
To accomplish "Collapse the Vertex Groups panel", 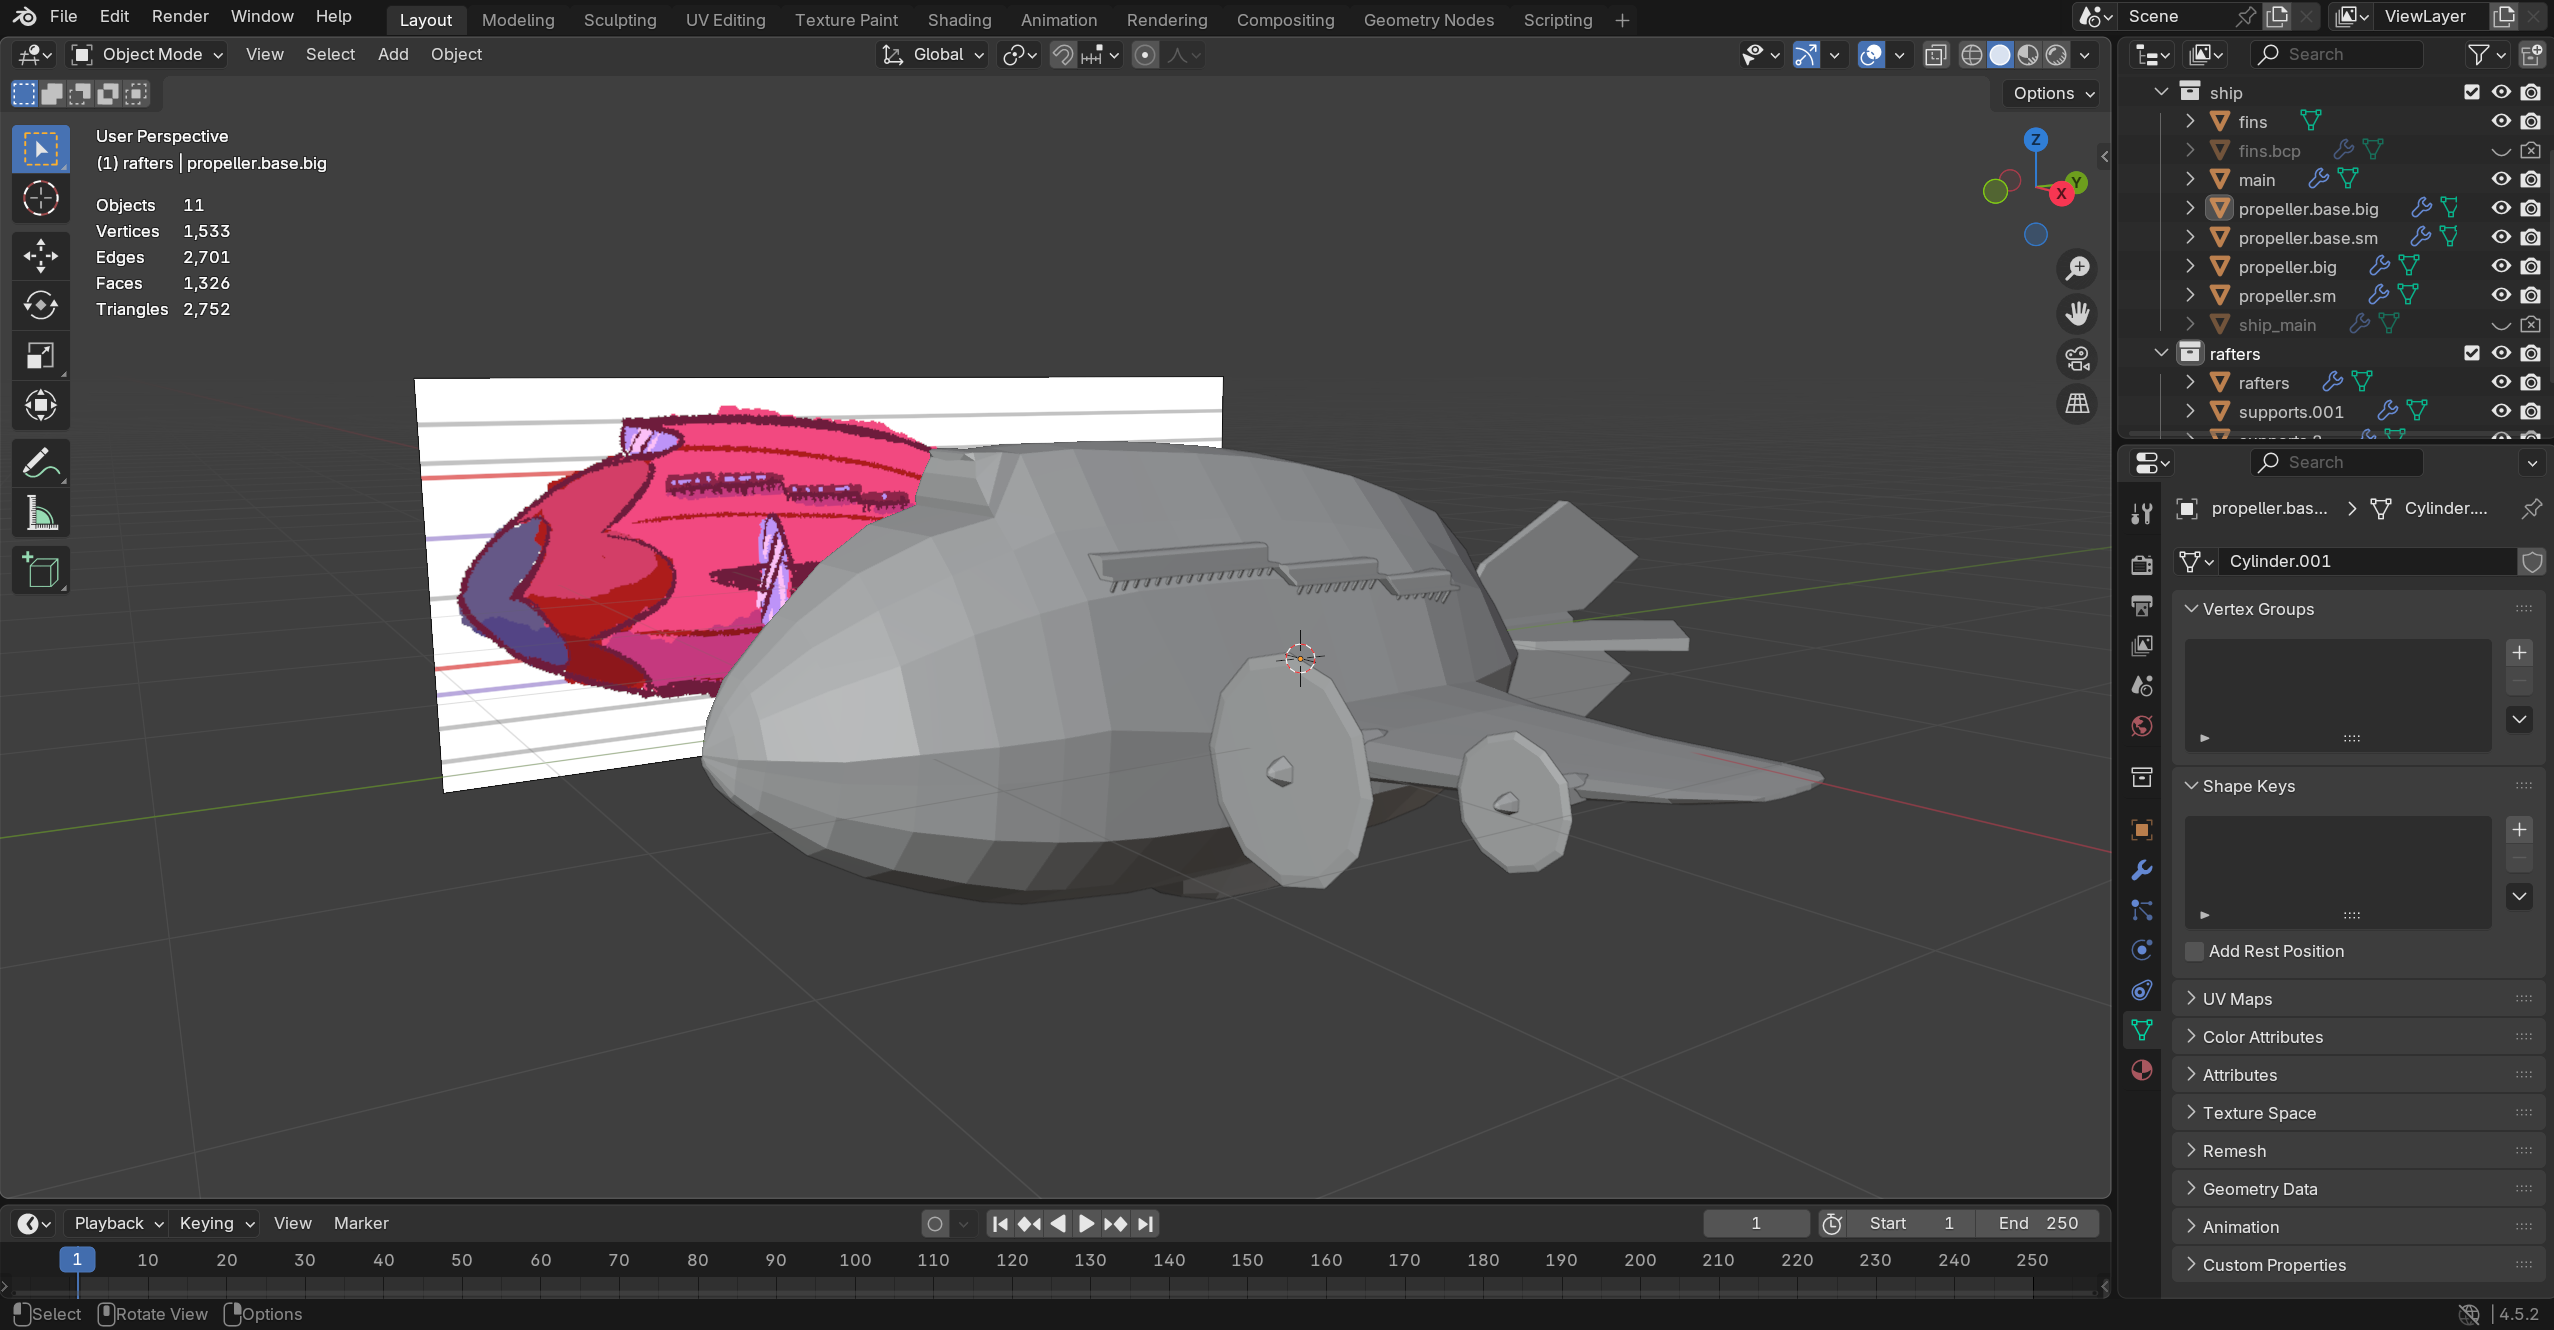I will [2358, 609].
